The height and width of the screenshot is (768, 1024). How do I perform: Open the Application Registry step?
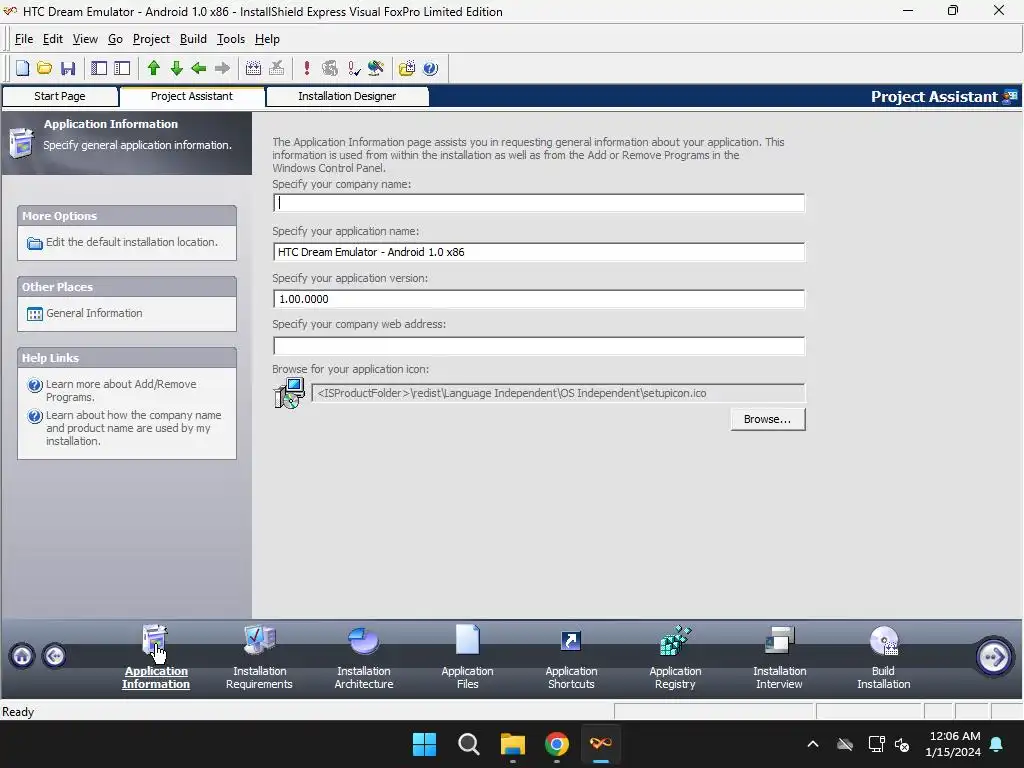click(675, 657)
